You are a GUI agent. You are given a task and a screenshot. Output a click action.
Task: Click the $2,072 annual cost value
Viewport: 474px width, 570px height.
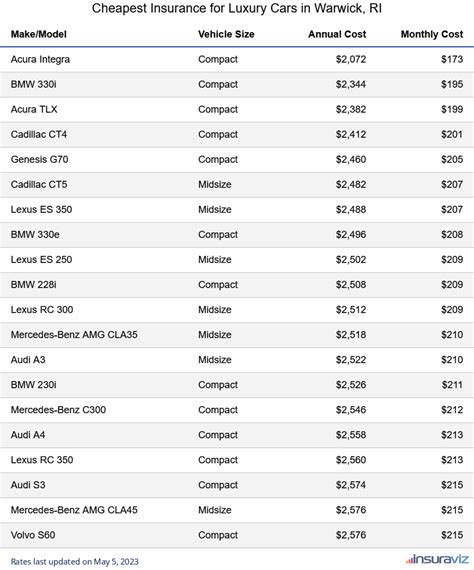point(351,59)
